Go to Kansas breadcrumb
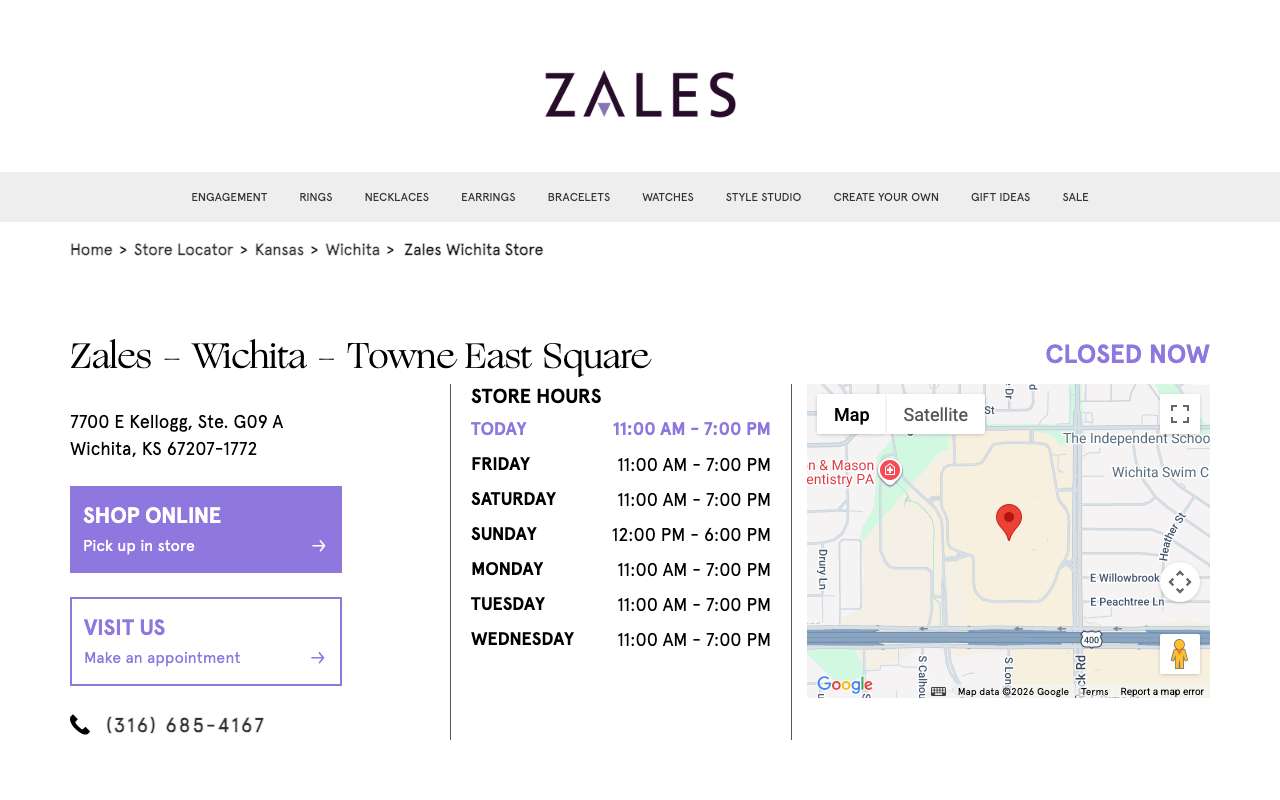This screenshot has height=800, width=1280. click(279, 250)
